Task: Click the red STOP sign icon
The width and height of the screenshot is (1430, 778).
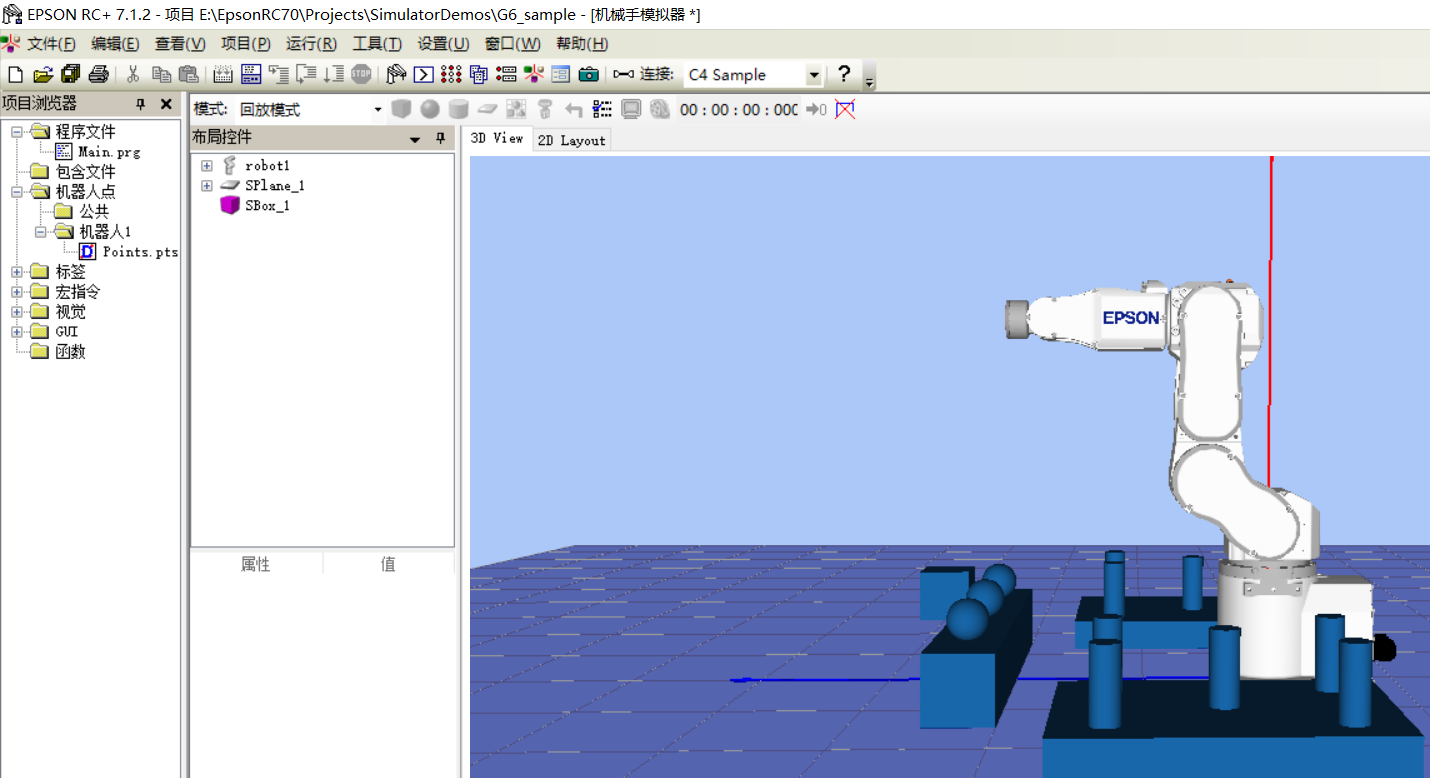Action: click(361, 74)
